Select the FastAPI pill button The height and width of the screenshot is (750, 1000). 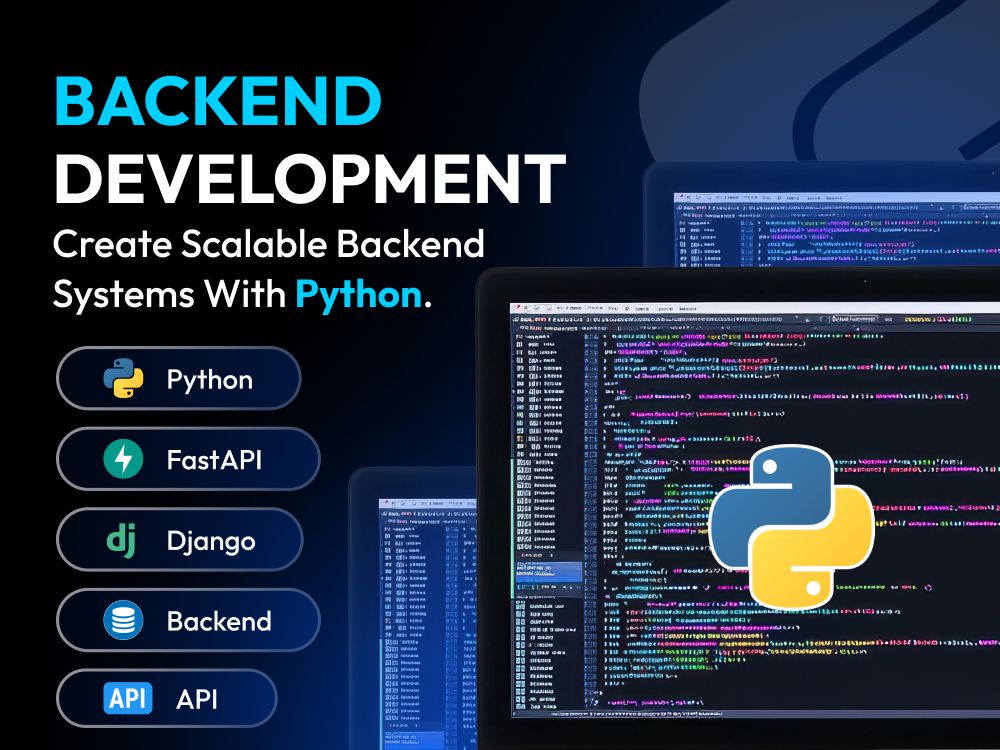188,459
